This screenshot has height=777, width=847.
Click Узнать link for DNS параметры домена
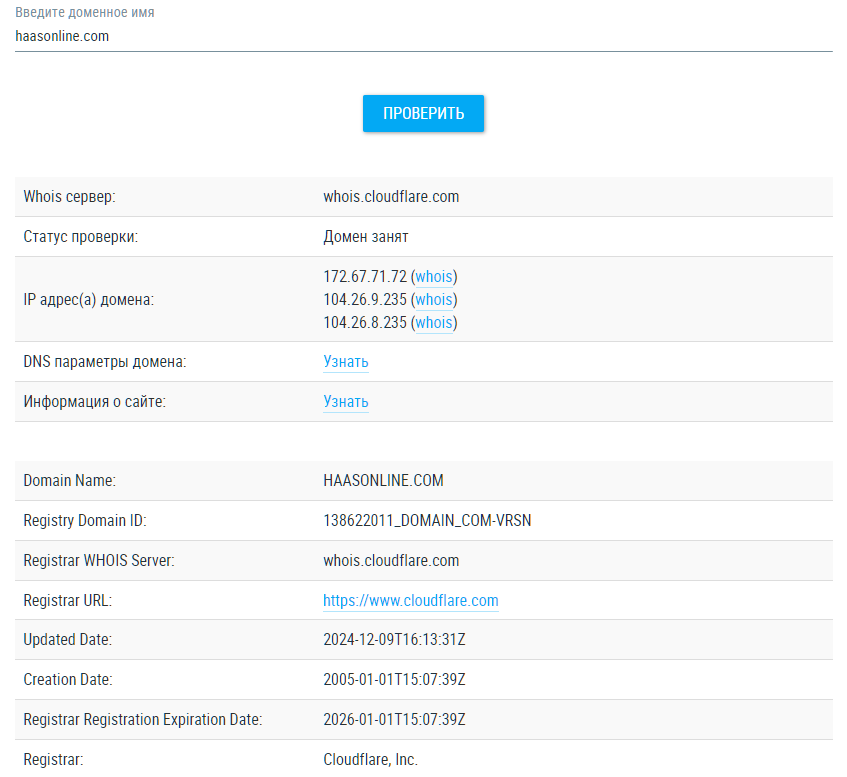point(346,361)
